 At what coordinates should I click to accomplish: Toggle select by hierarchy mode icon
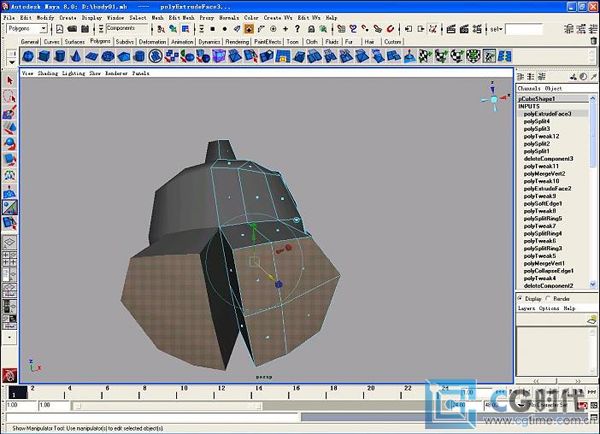pos(161,29)
